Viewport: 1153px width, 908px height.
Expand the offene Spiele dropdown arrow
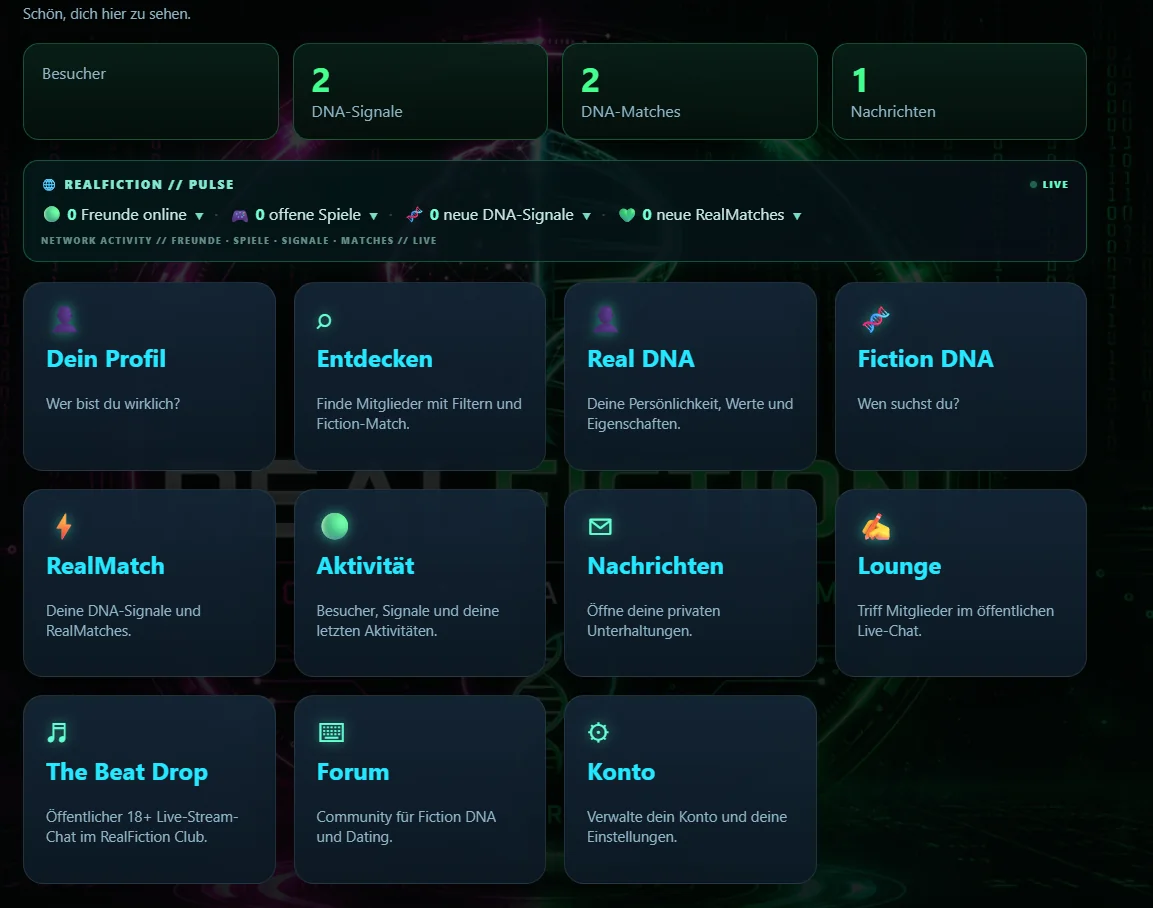point(373,216)
